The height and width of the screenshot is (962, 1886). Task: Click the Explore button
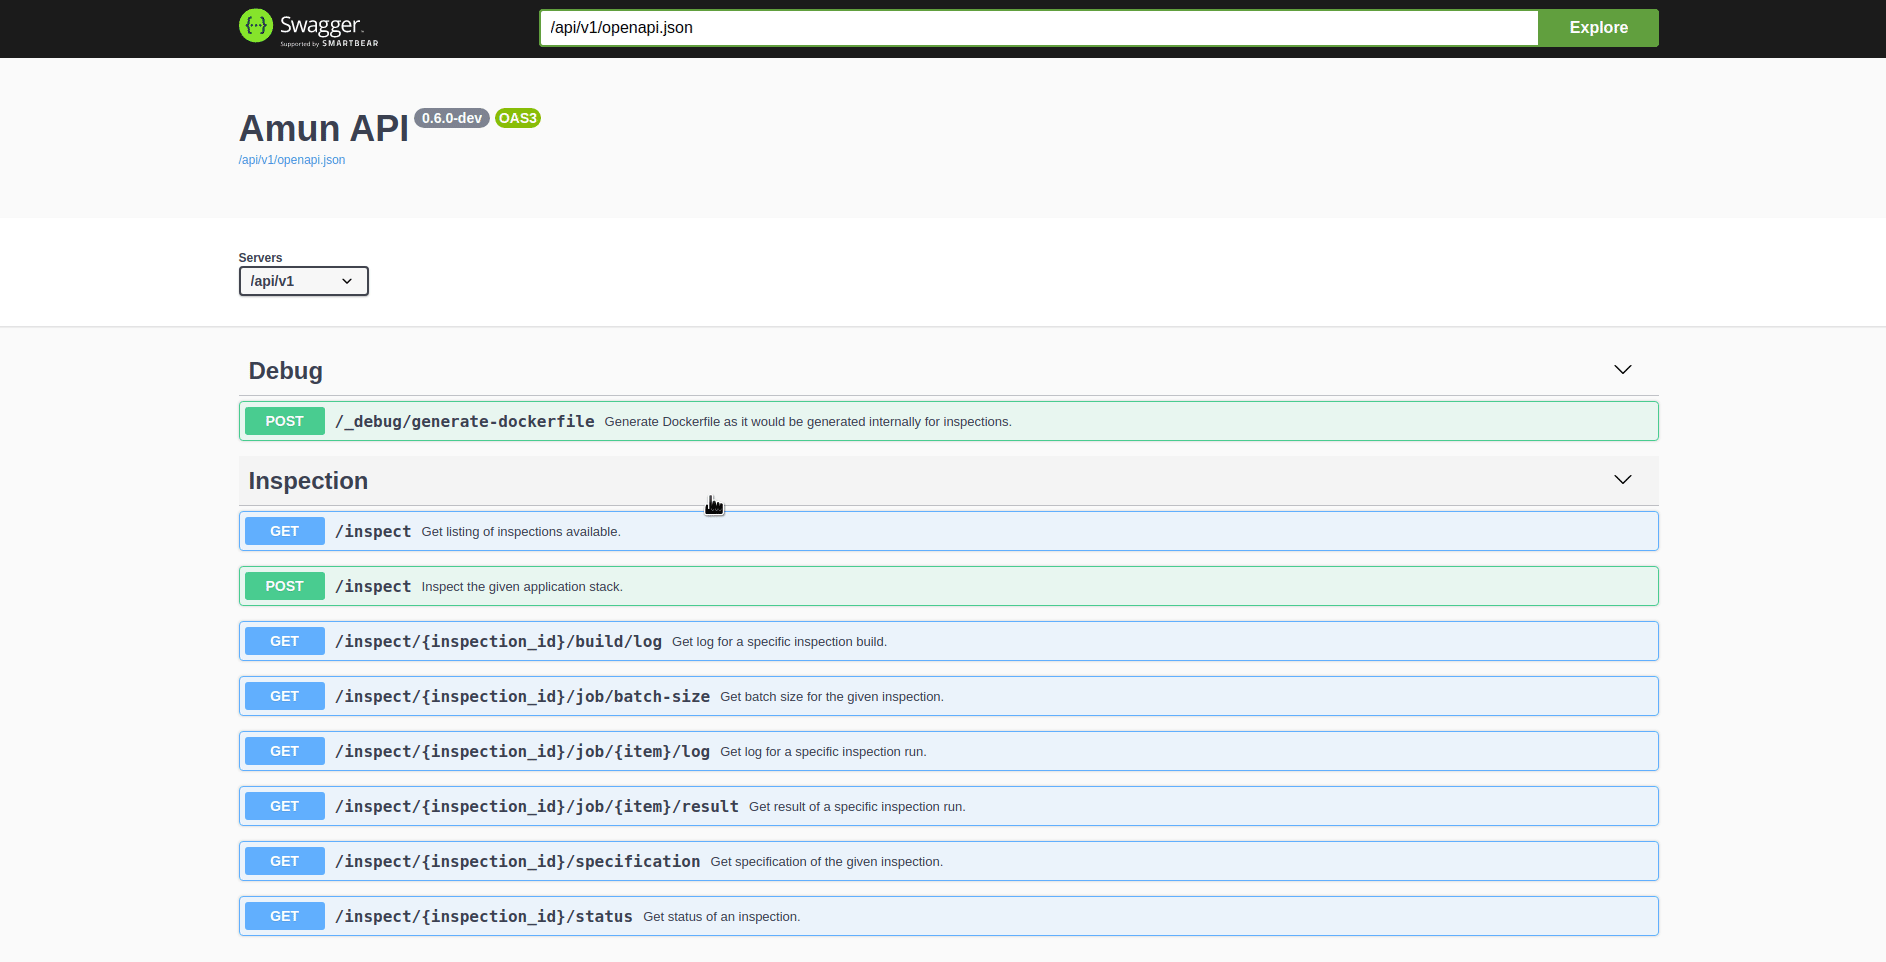click(1598, 28)
